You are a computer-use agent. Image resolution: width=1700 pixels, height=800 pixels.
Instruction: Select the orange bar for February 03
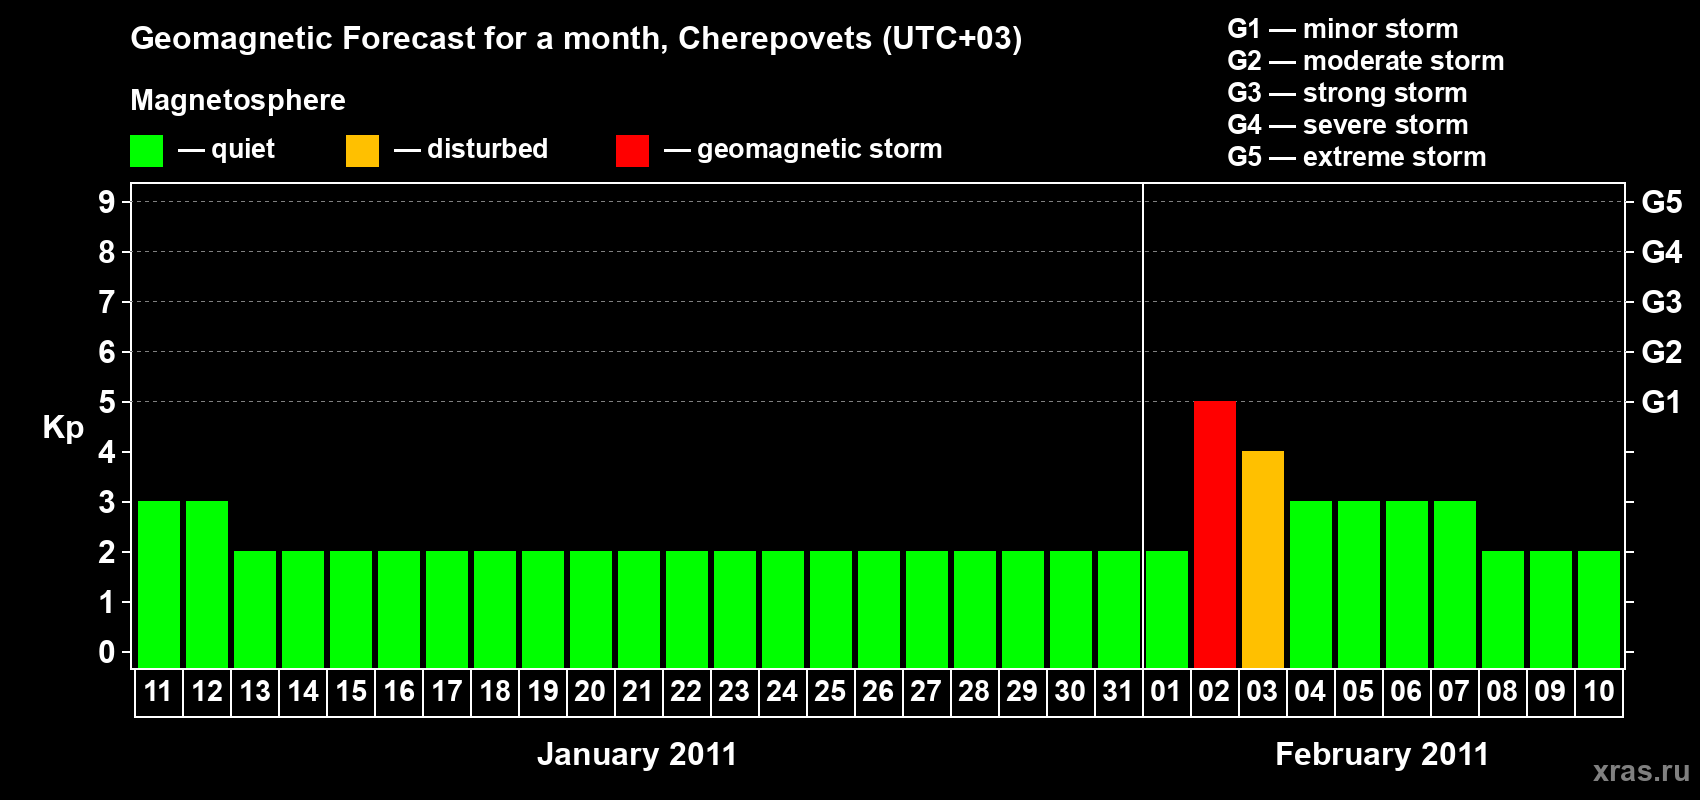click(x=1262, y=559)
